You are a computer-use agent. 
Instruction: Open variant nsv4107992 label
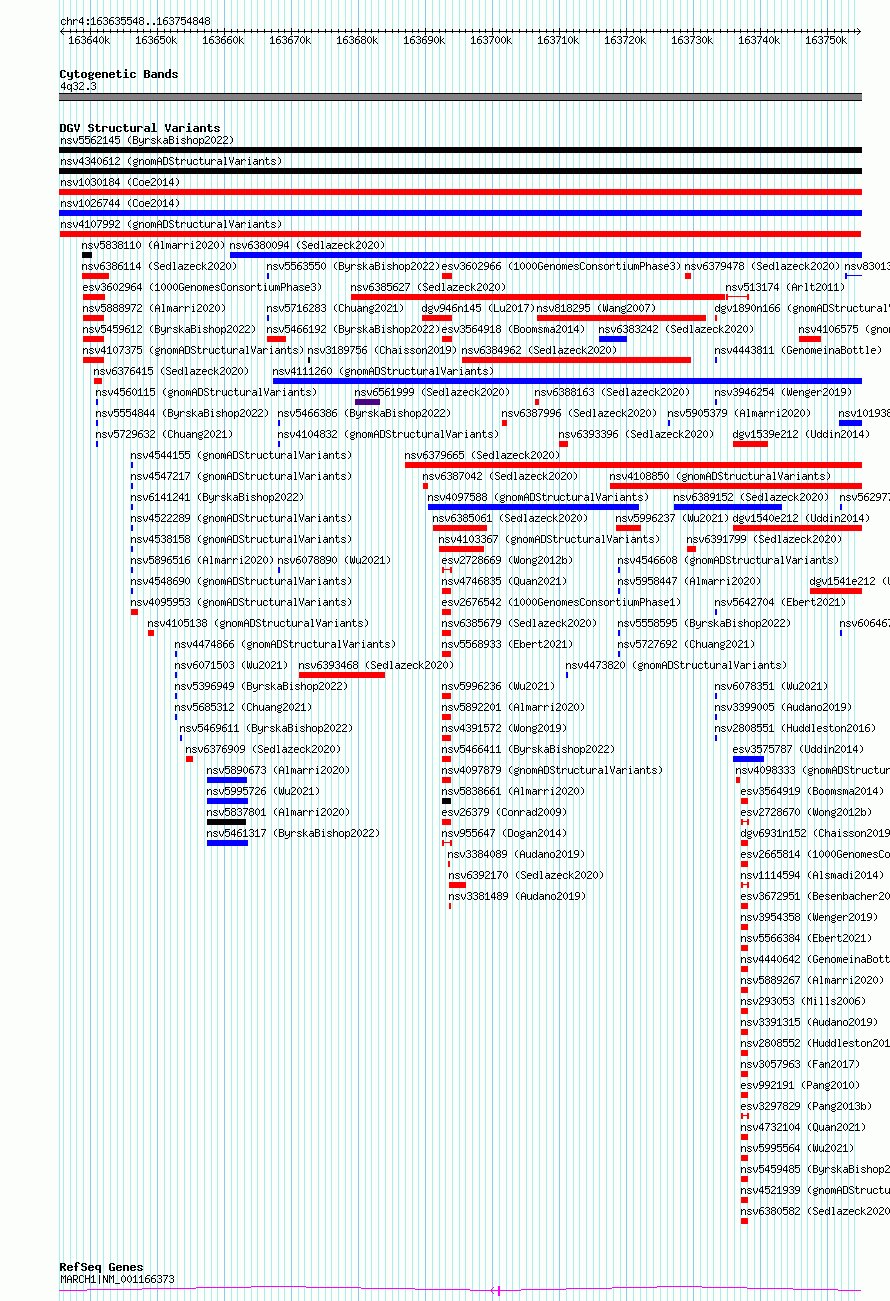click(171, 224)
